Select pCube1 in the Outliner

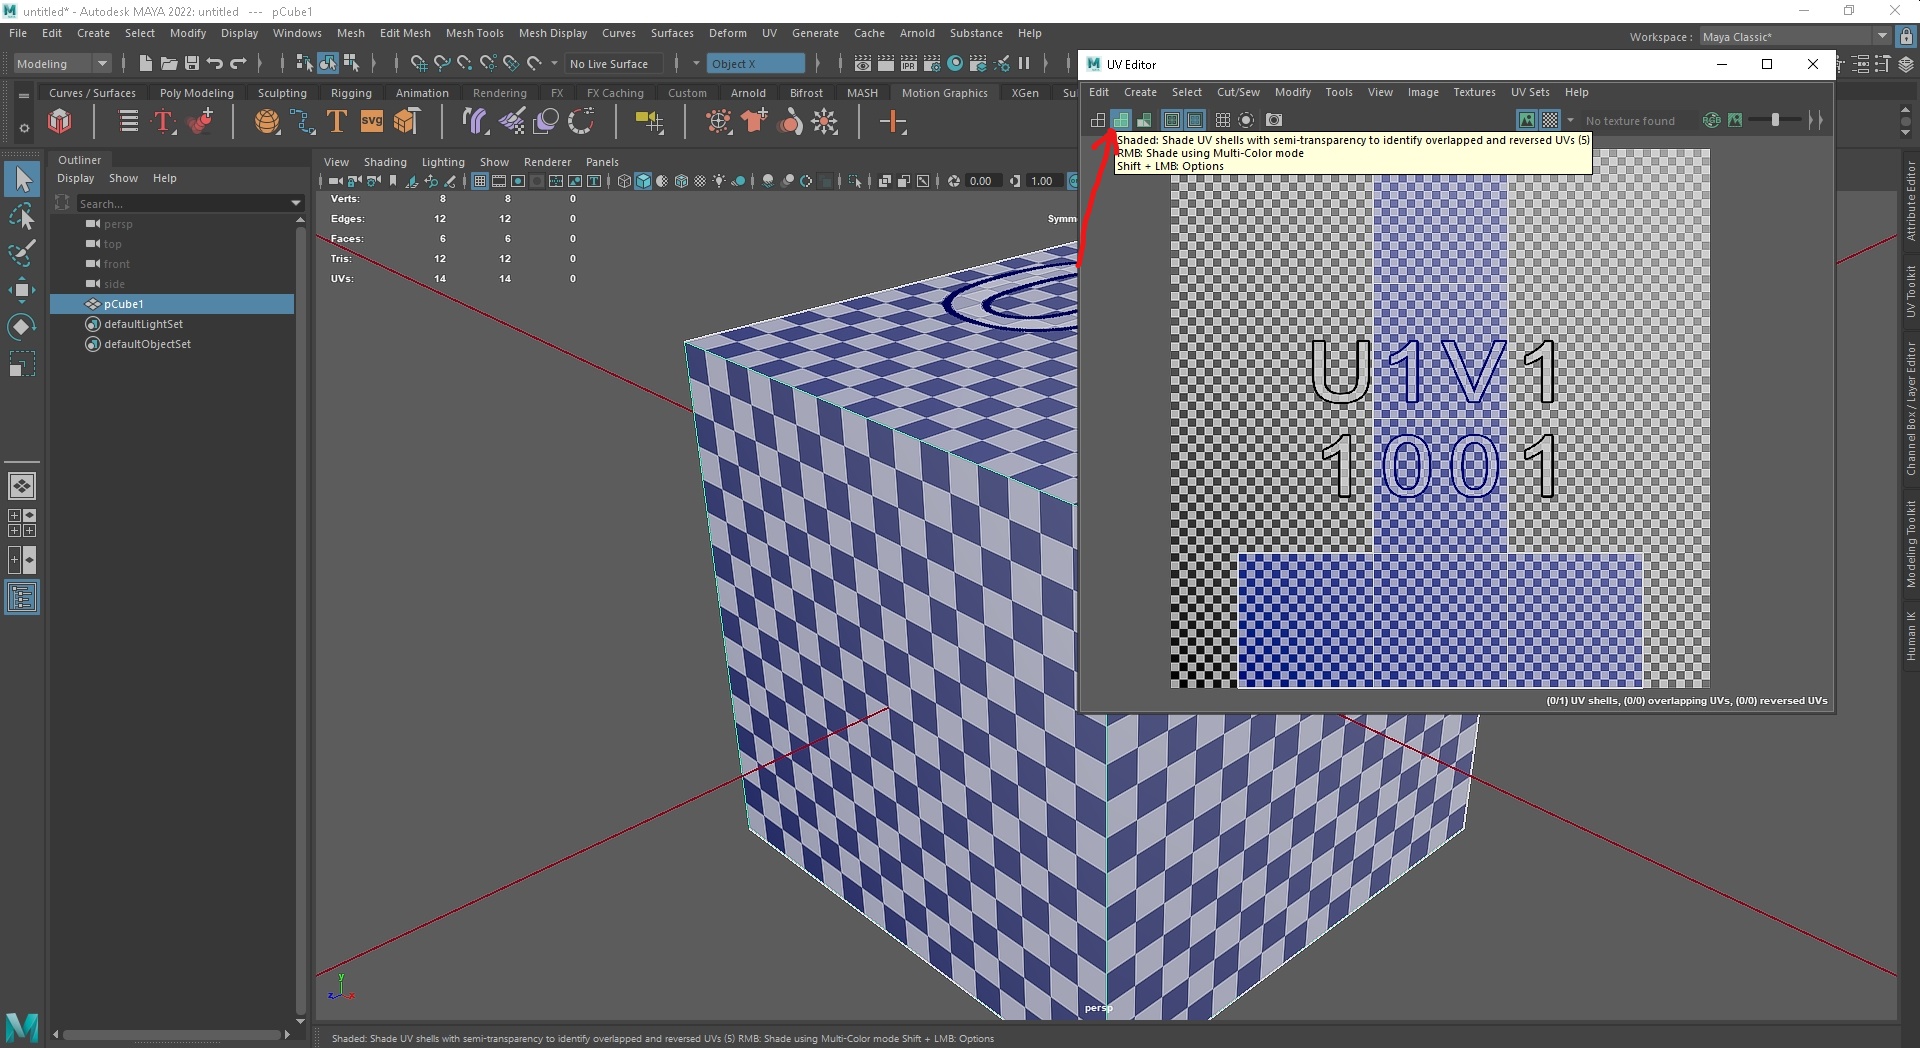pyautogui.click(x=123, y=304)
